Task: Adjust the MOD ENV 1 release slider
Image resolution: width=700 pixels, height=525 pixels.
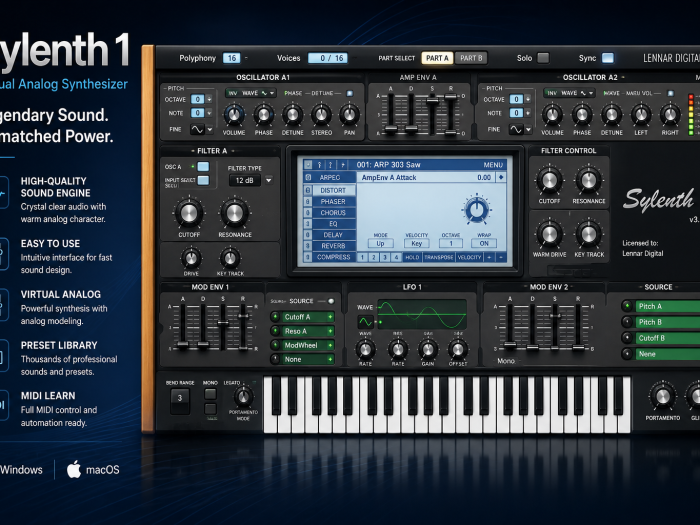Action: (243, 316)
